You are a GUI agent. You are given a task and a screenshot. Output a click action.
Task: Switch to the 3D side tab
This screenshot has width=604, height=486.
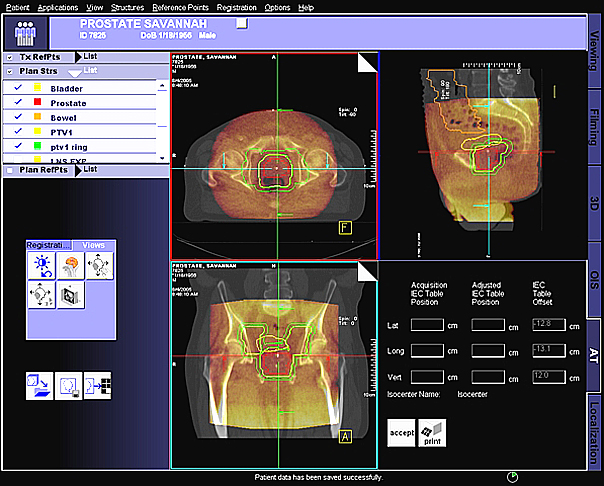[x=594, y=203]
